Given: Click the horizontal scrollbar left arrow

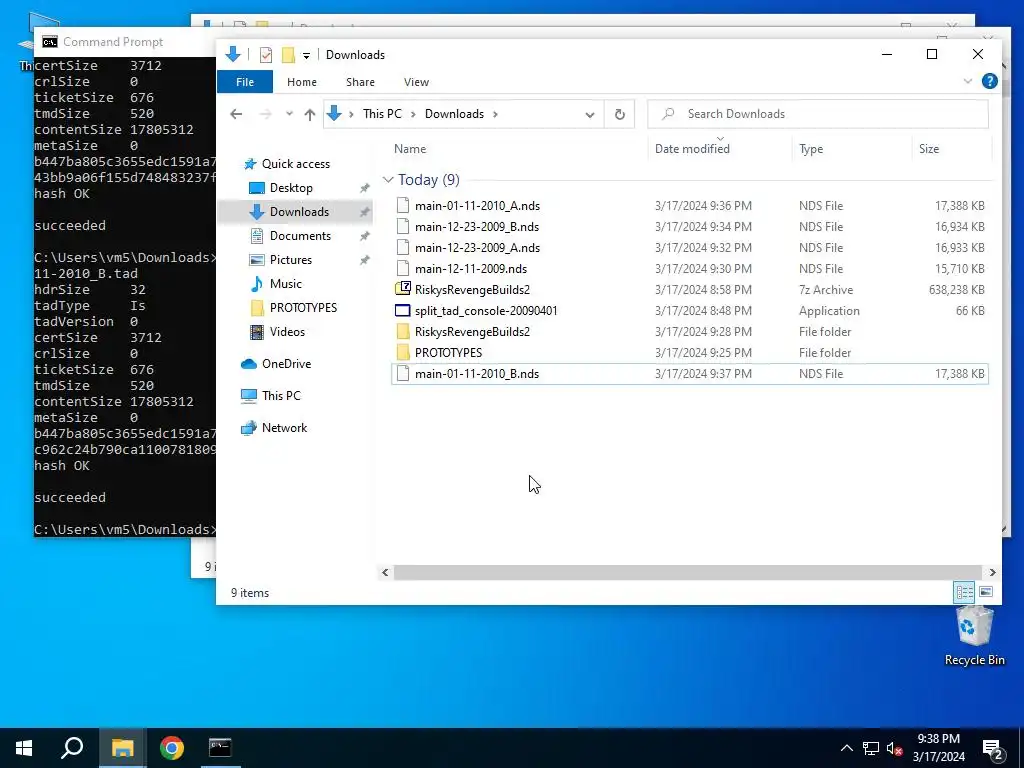Looking at the screenshot, I should pyautogui.click(x=385, y=573).
